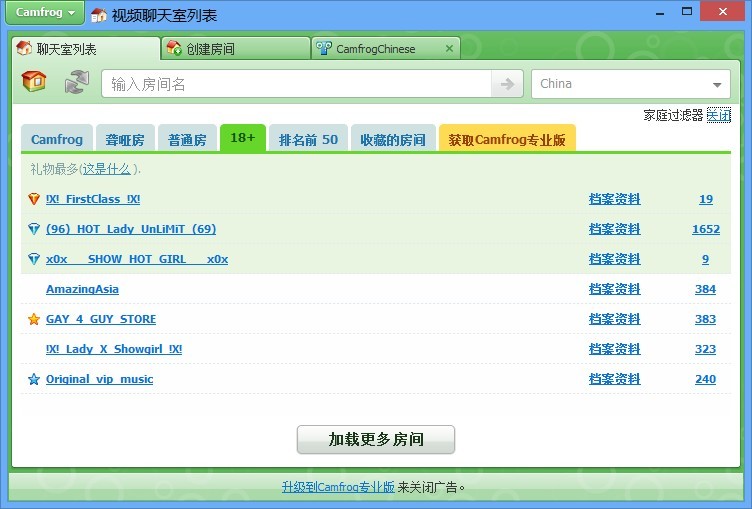This screenshot has height=509, width=752.
Task: Toggle the family filter 关闭 link
Action: pos(718,115)
